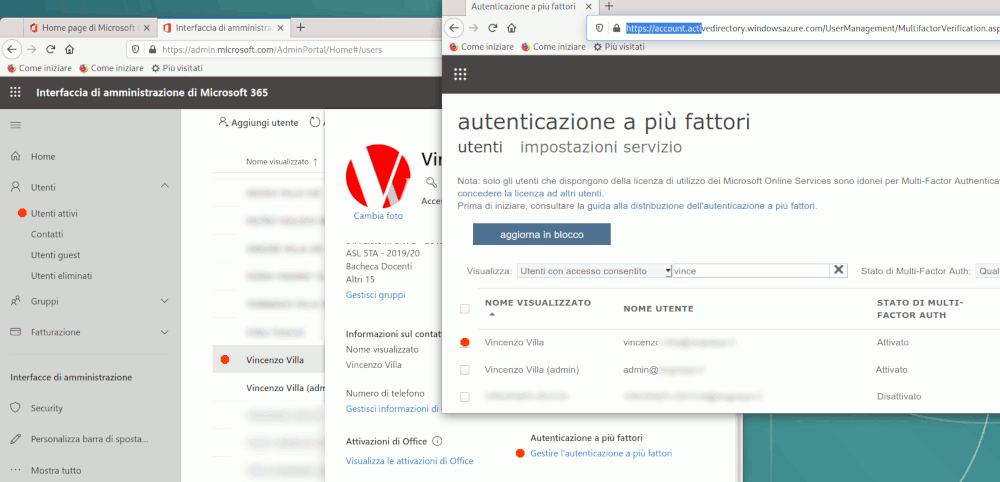Close the Home page di Microsoft tab

pos(147,28)
